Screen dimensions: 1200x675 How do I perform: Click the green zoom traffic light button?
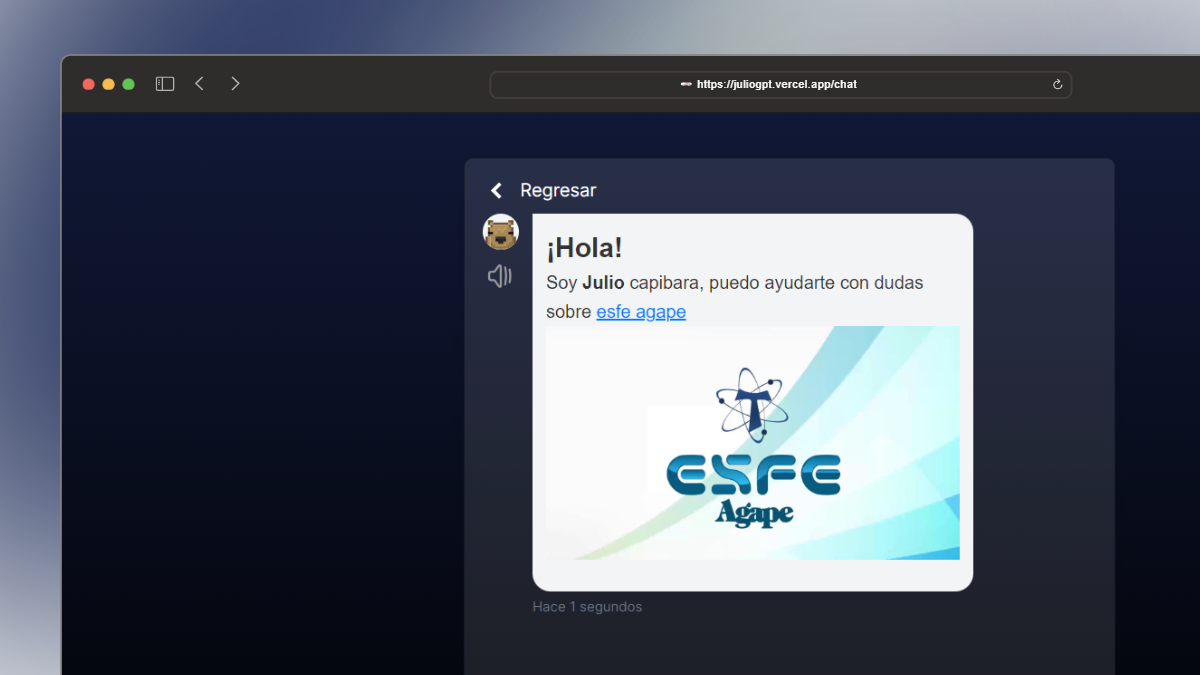(x=128, y=84)
